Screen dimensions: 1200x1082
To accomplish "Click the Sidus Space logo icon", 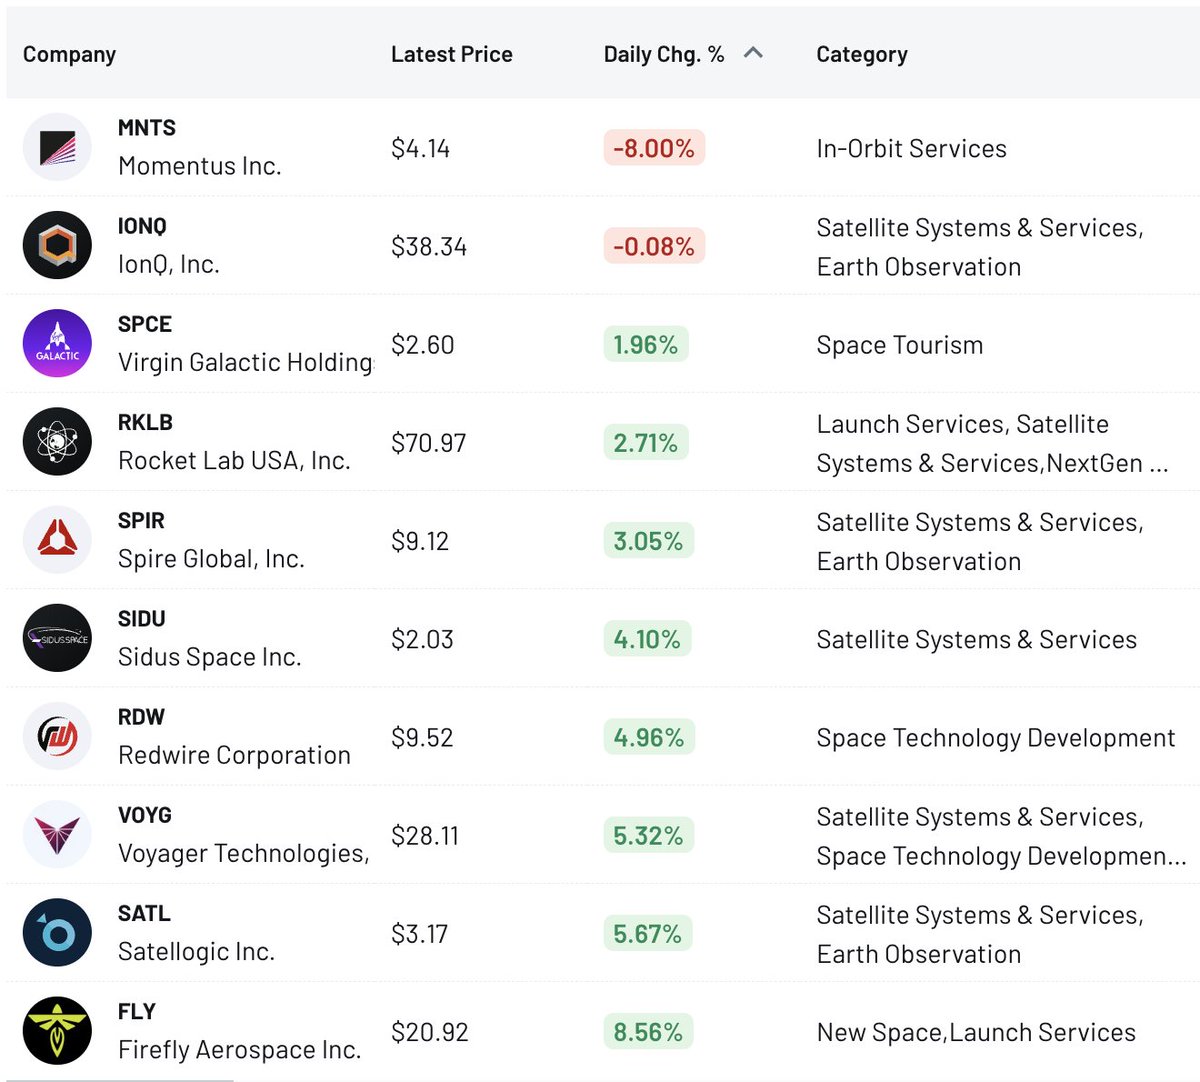I will (x=57, y=638).
